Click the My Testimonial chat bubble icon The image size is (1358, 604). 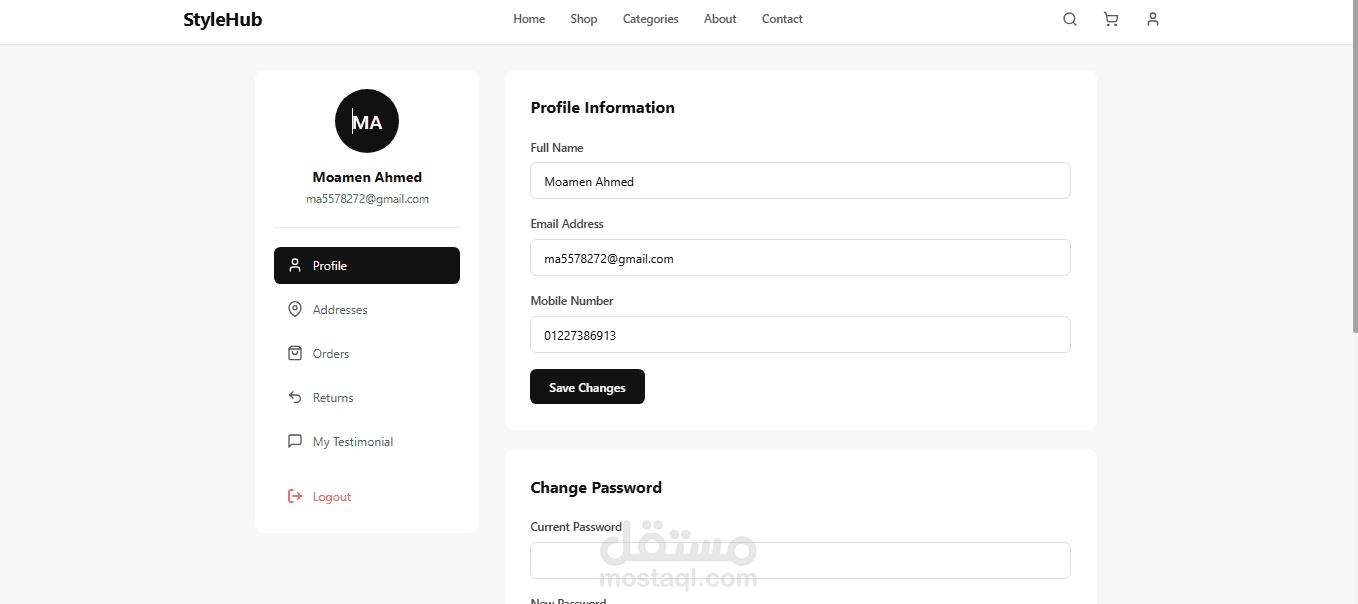click(x=295, y=442)
